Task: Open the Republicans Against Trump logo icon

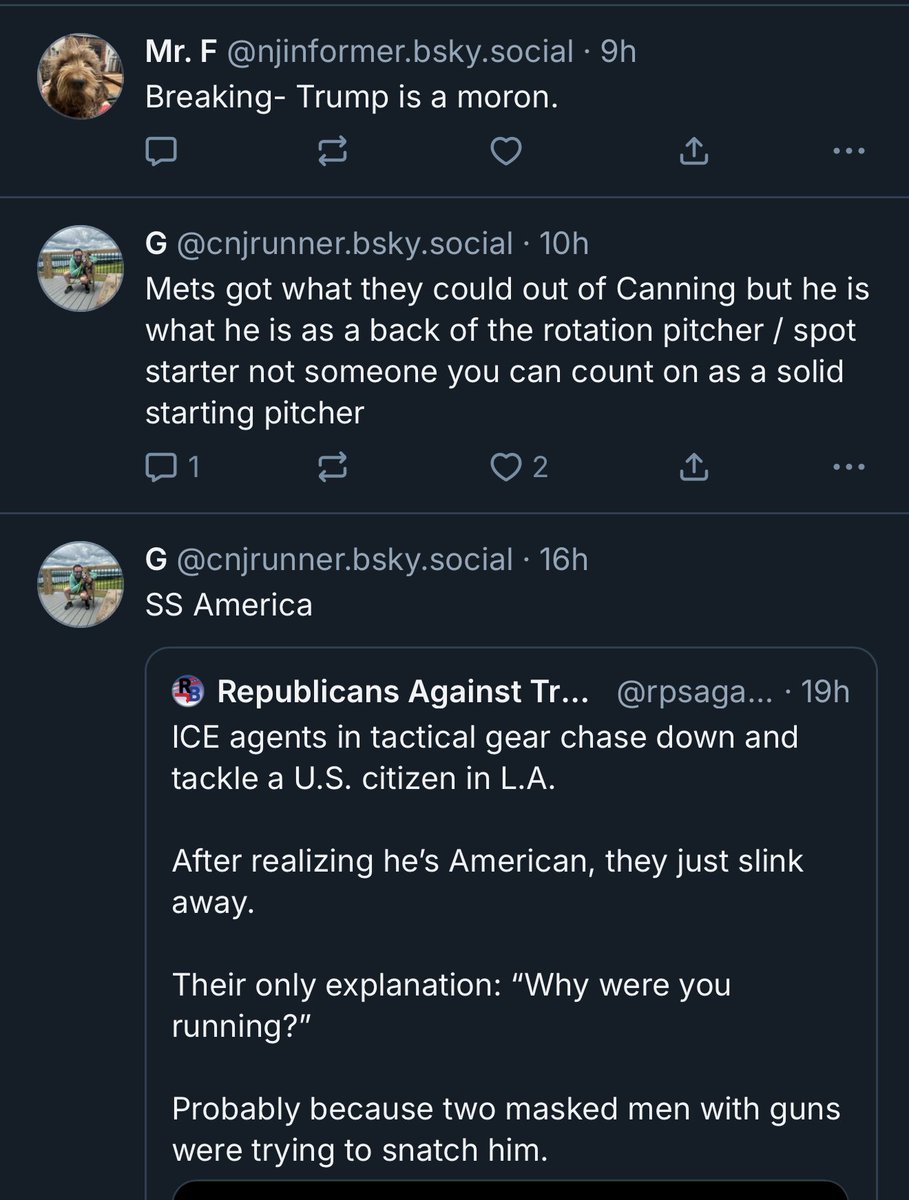Action: [x=188, y=690]
